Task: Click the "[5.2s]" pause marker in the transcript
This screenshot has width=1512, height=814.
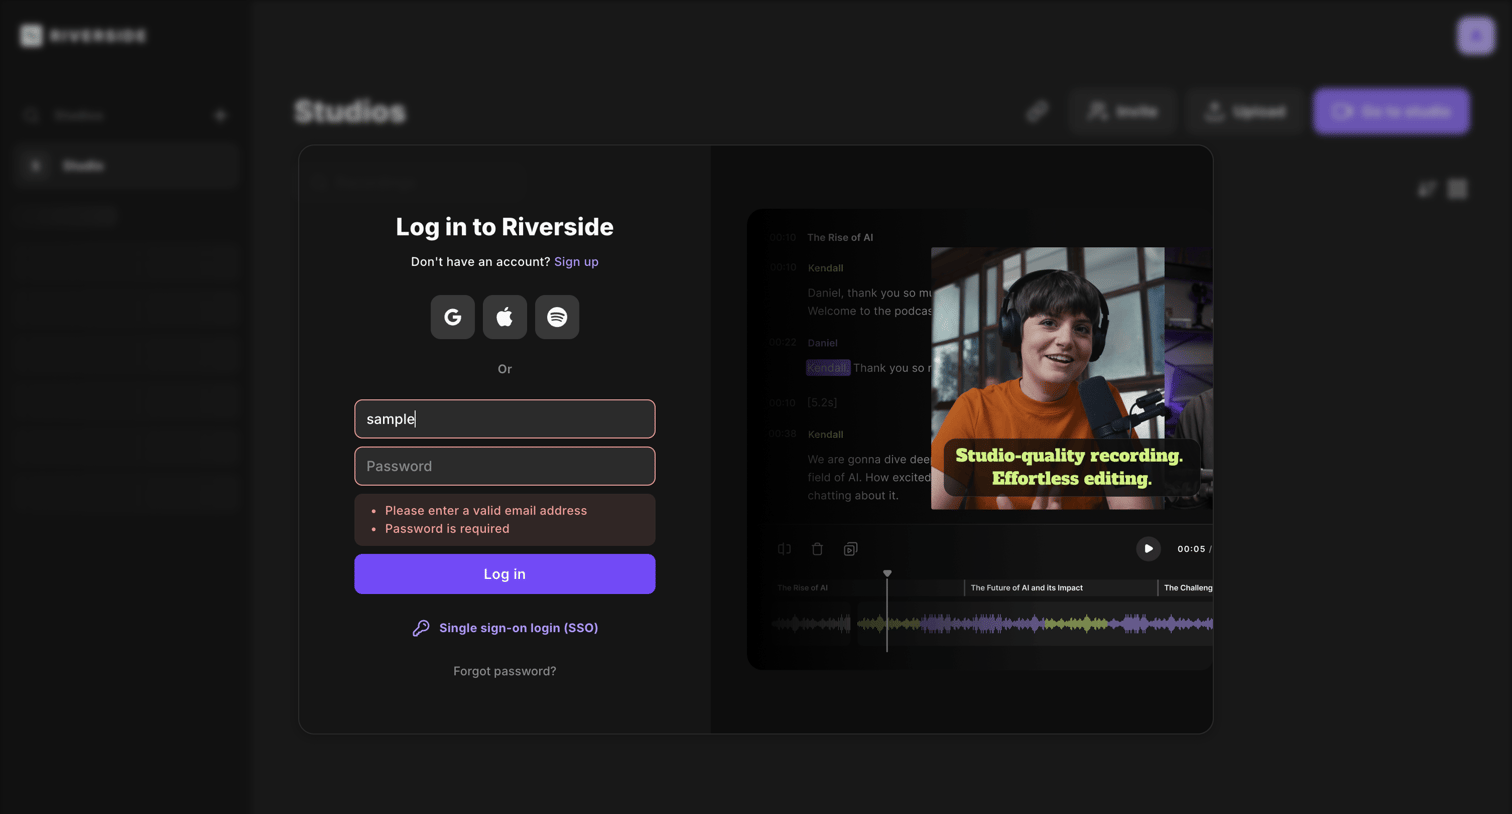Action: (822, 403)
